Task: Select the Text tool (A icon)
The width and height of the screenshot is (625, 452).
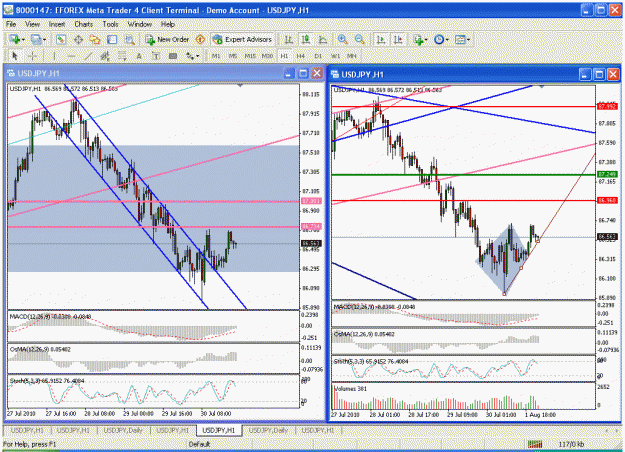Action: pos(139,56)
